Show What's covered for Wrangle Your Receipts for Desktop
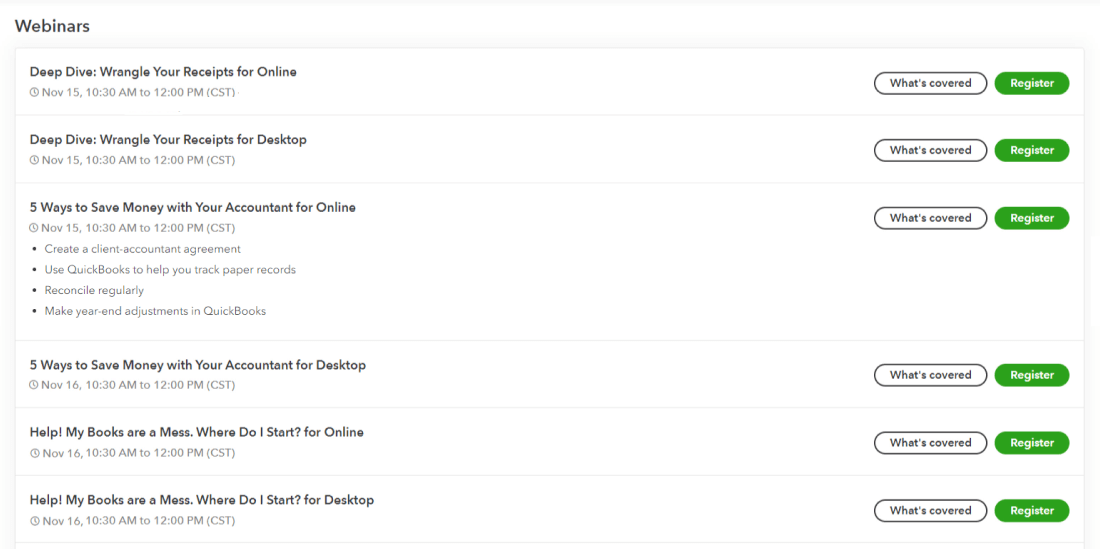This screenshot has width=1100, height=549. click(x=930, y=150)
